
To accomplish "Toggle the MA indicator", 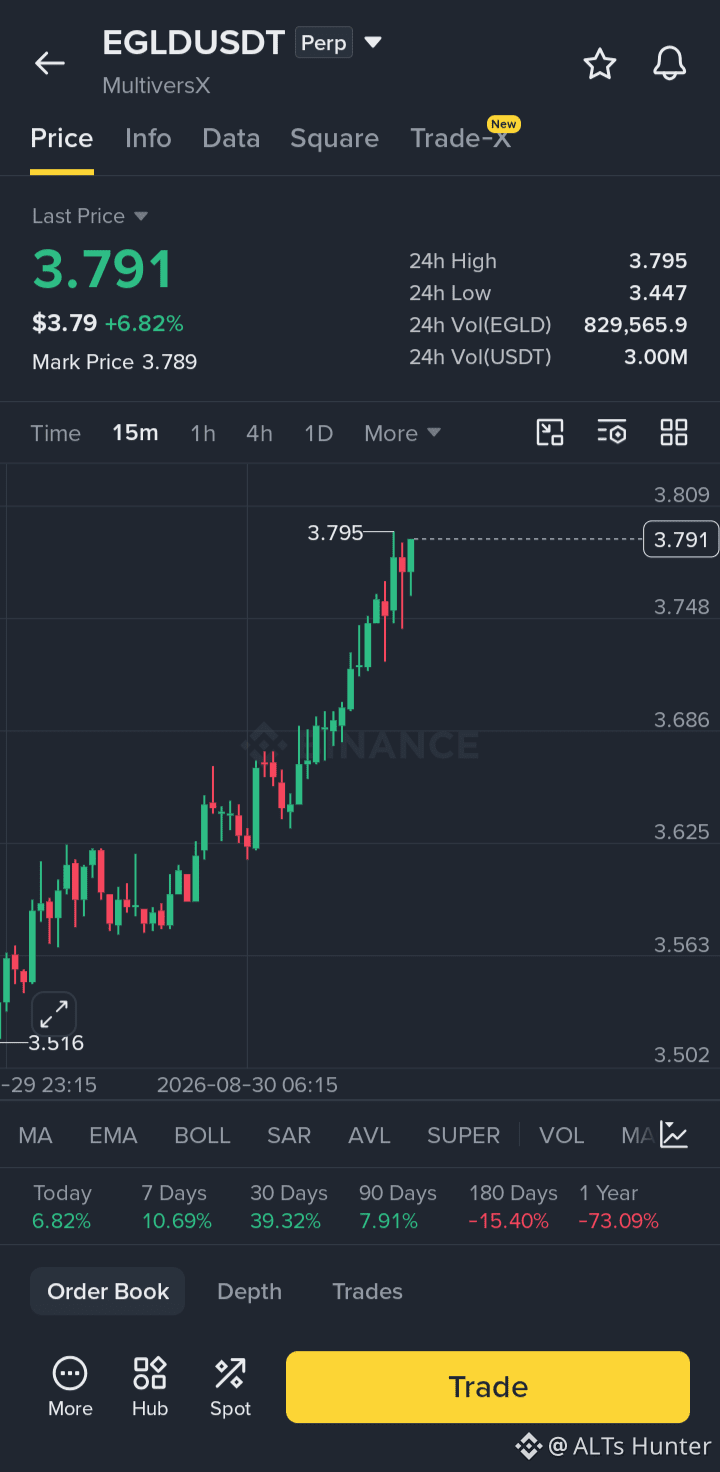I will click(36, 1135).
